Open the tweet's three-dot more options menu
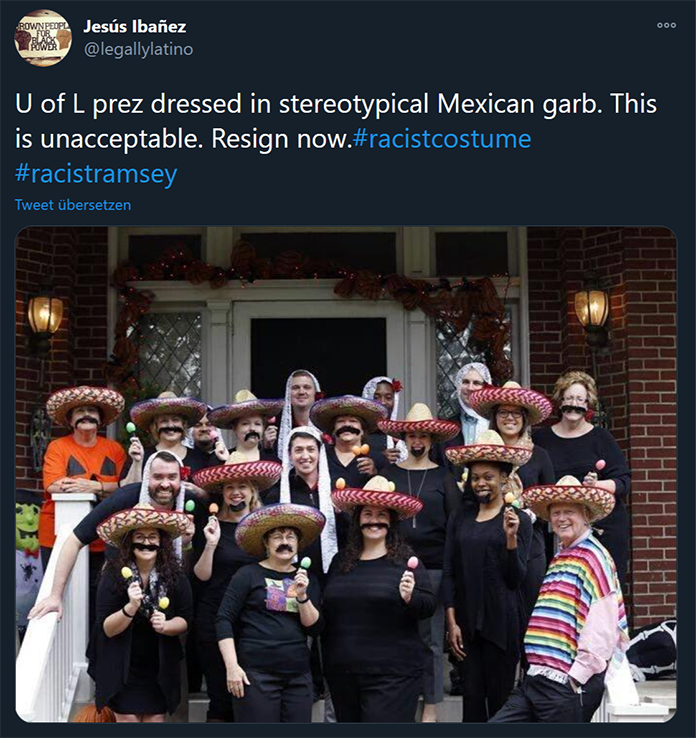 (x=666, y=25)
